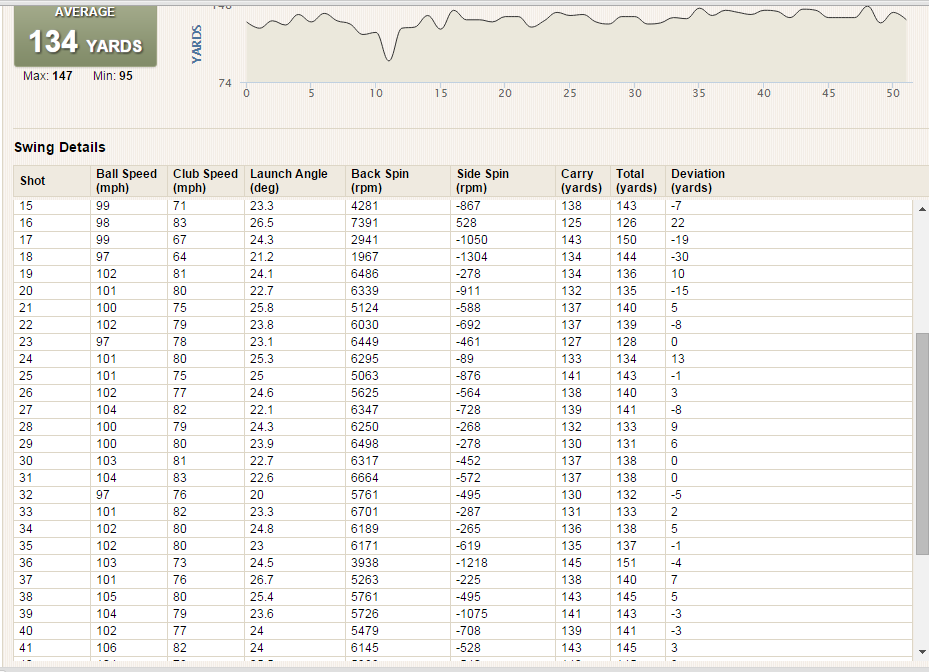The width and height of the screenshot is (929, 672).
Task: Click the Swing Details heading
Action: [x=60, y=147]
